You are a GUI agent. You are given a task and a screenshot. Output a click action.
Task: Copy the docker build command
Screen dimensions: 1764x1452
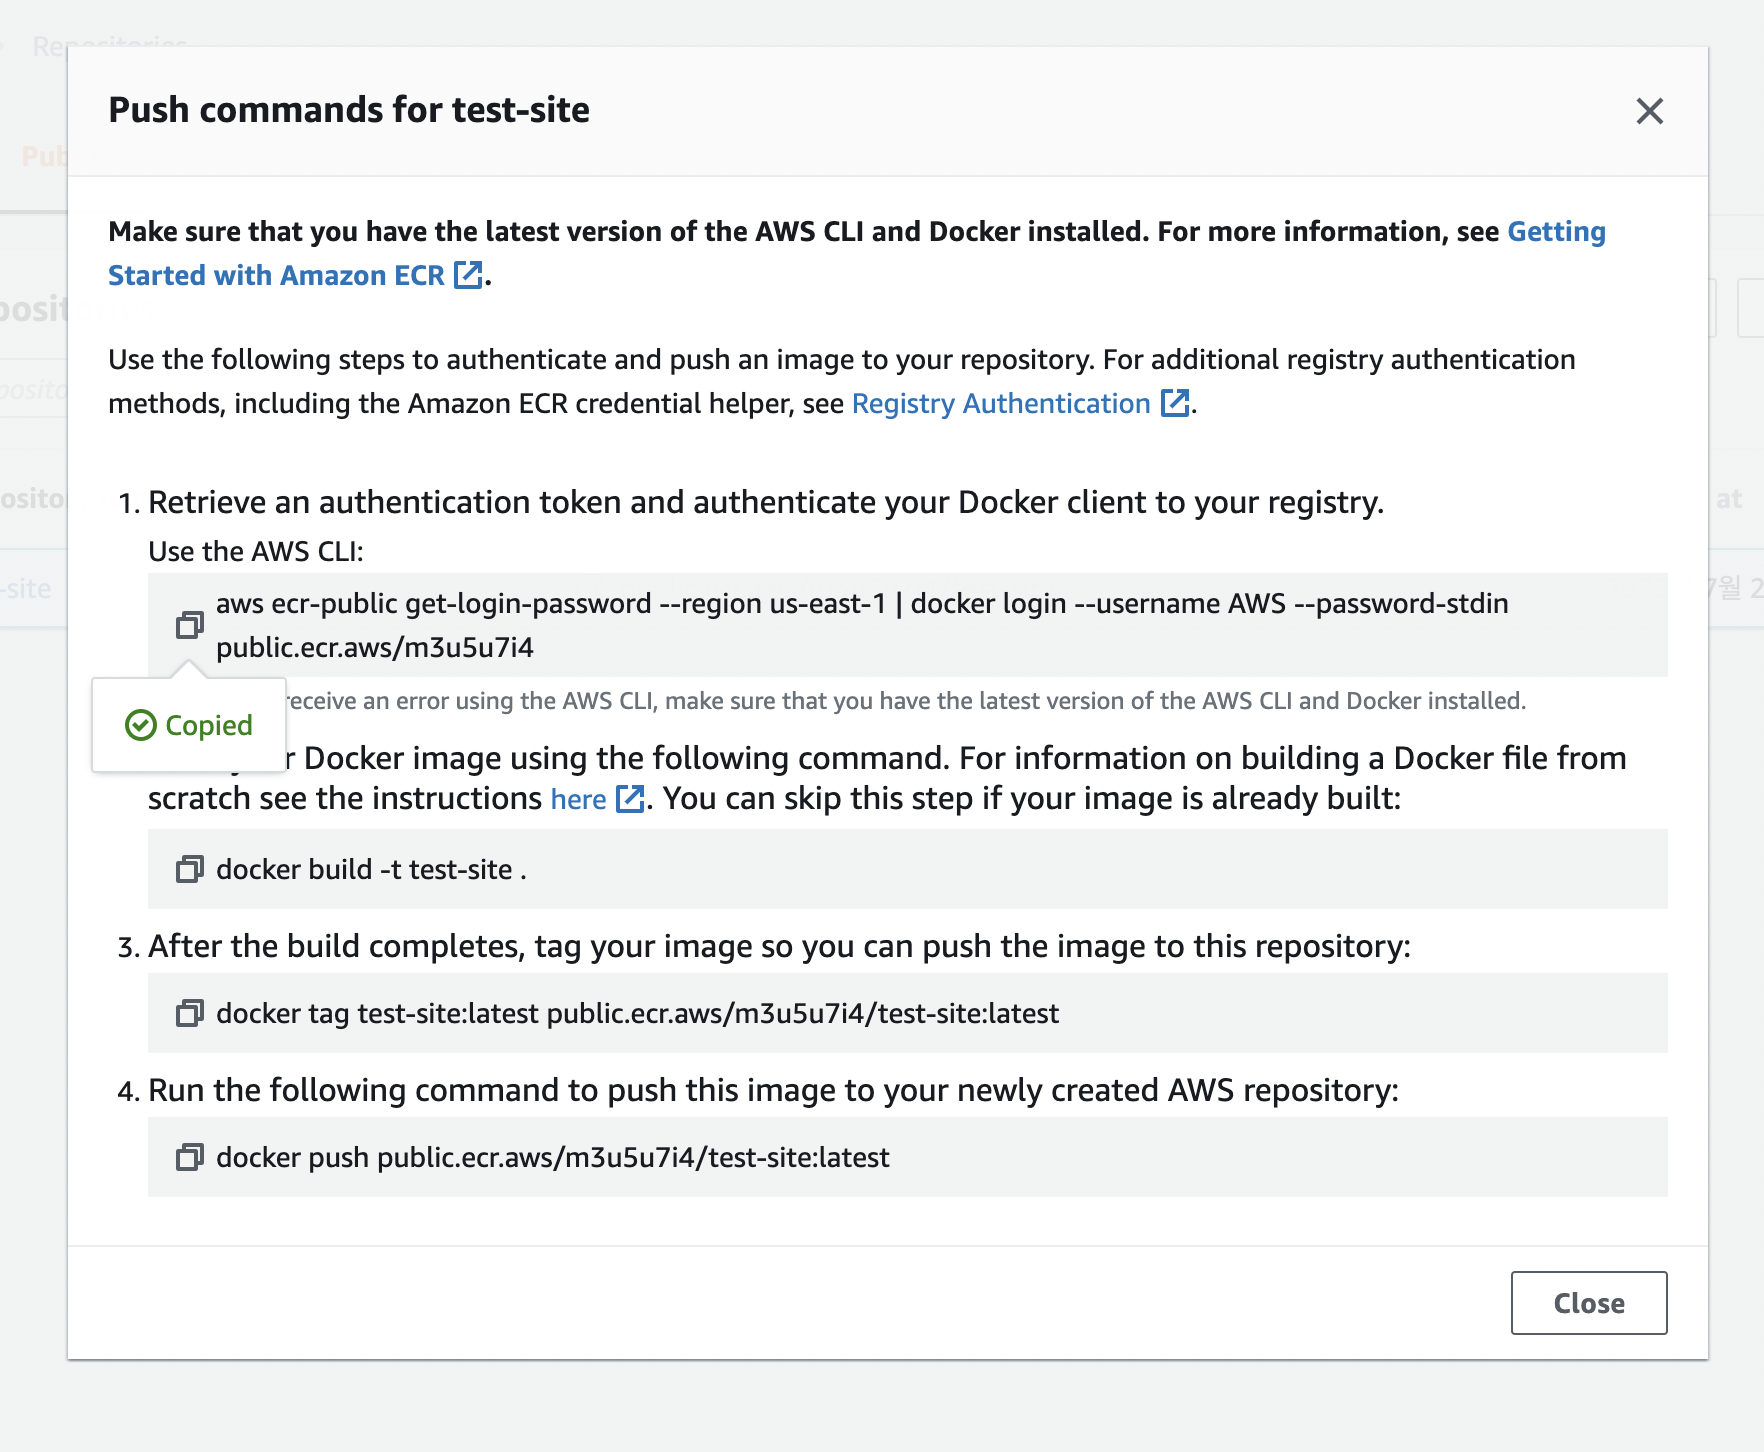[189, 869]
